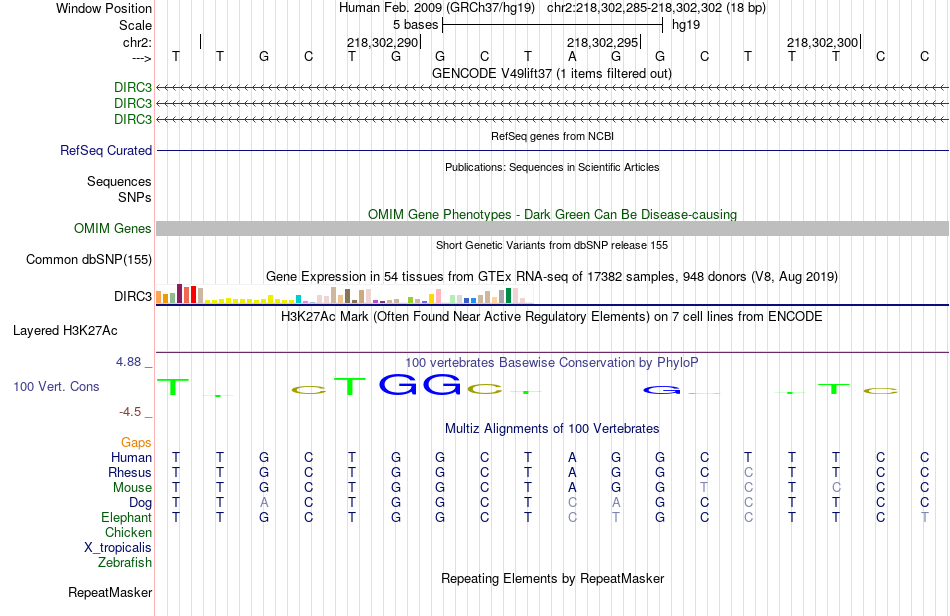The image size is (950, 616).
Task: Click RefSeq genes from NCBI title
Action: (x=552, y=136)
